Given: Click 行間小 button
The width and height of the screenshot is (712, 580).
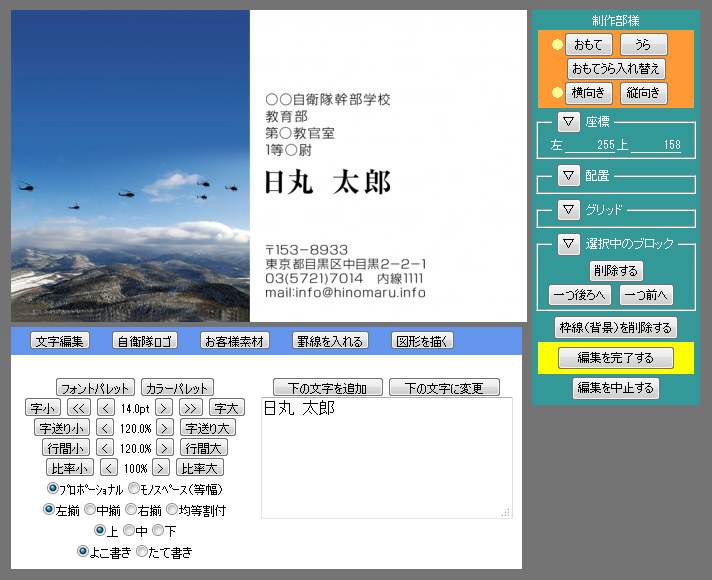Looking at the screenshot, I should 66,448.
